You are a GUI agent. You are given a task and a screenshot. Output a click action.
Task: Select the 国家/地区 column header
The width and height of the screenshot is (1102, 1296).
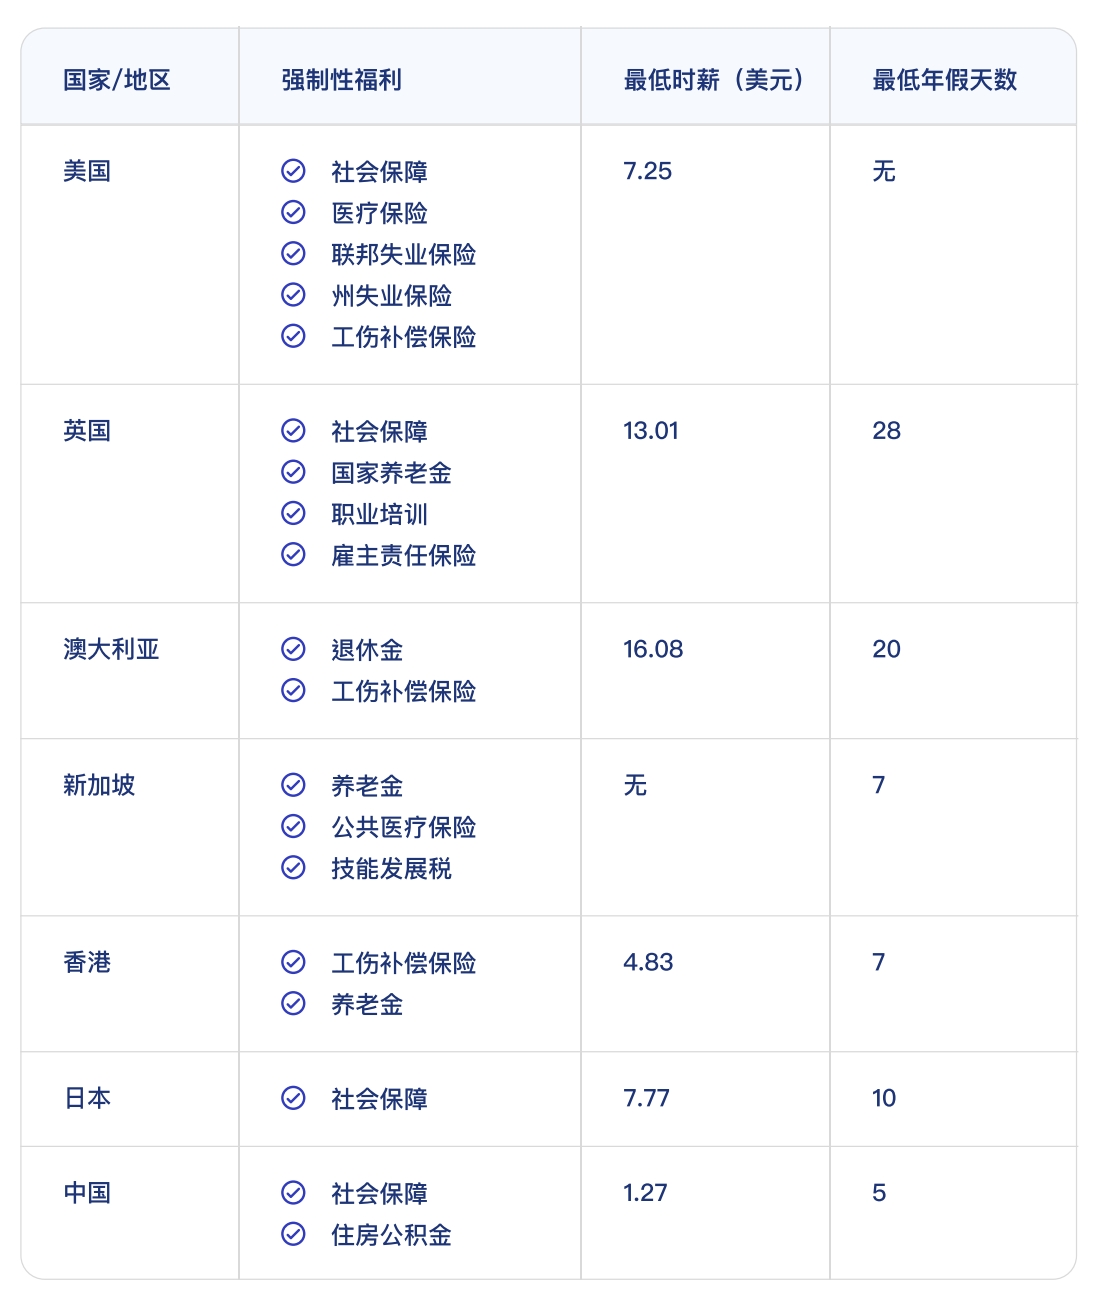pos(117,79)
